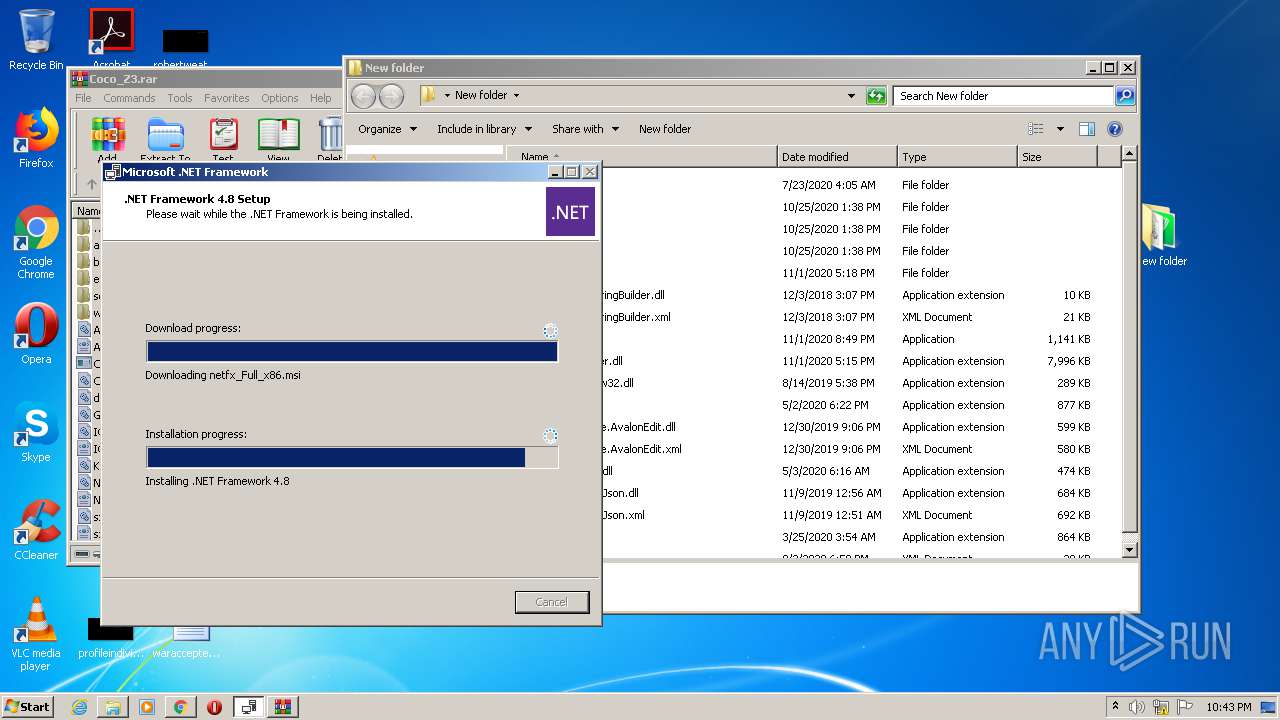Open the waraccepte desktop file icon
This screenshot has height=720, width=1280.
(x=188, y=638)
